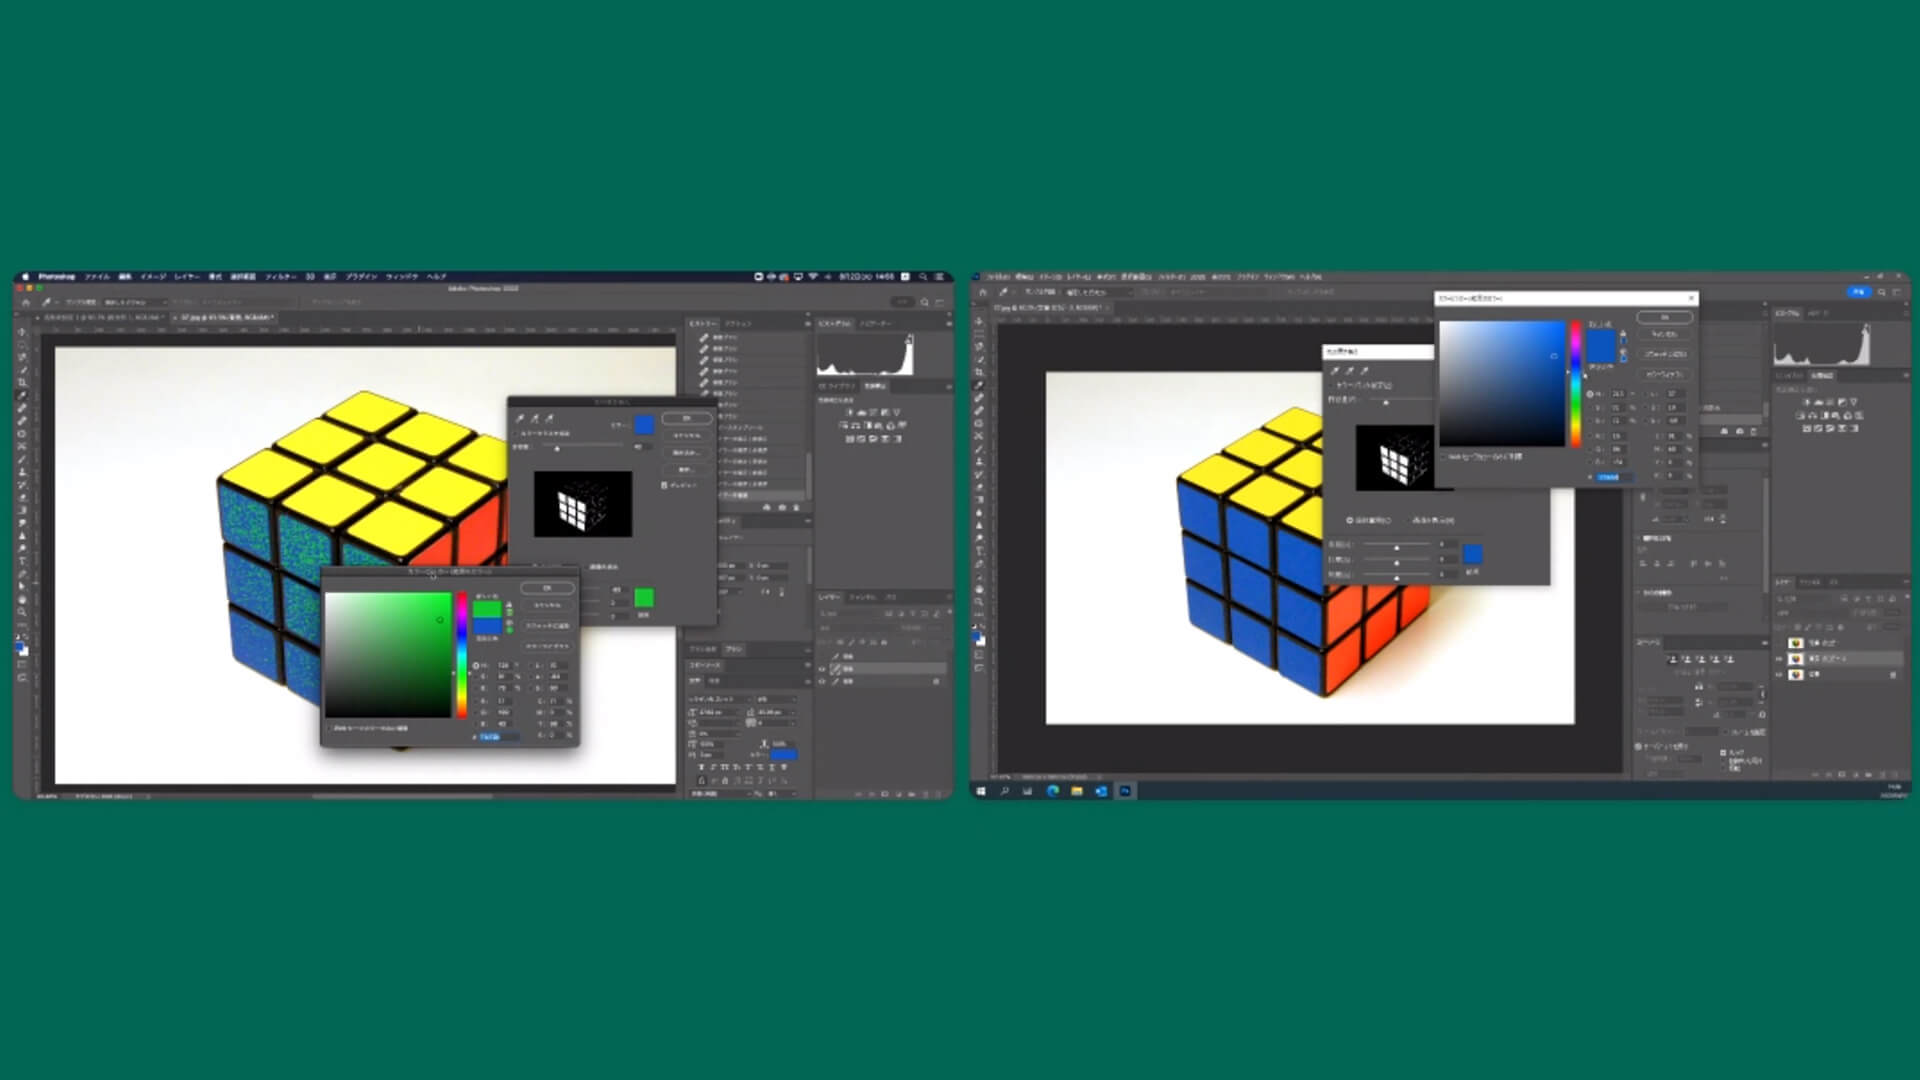Open the イメージ menu in the Mac menu bar

coord(153,277)
